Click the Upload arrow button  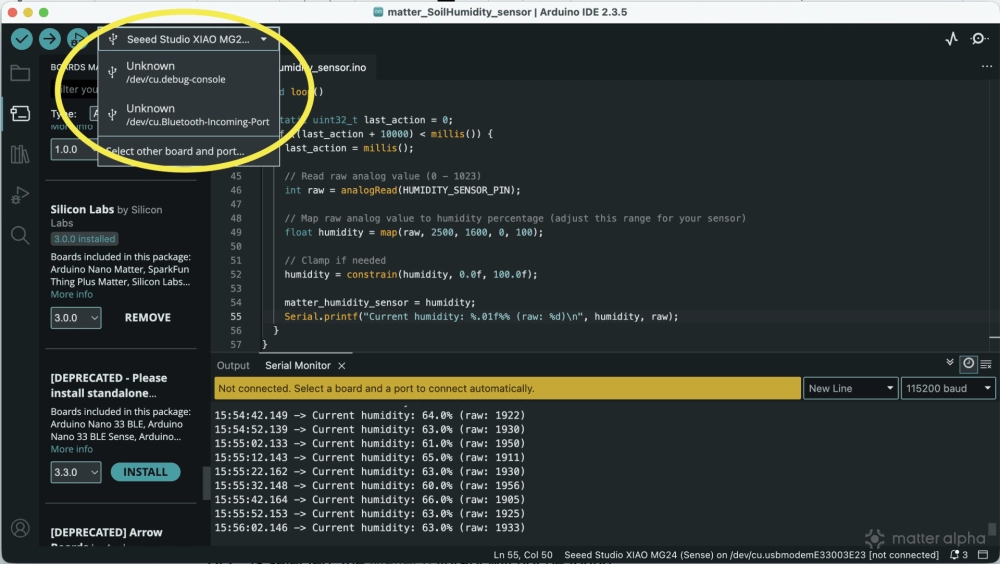click(x=49, y=39)
